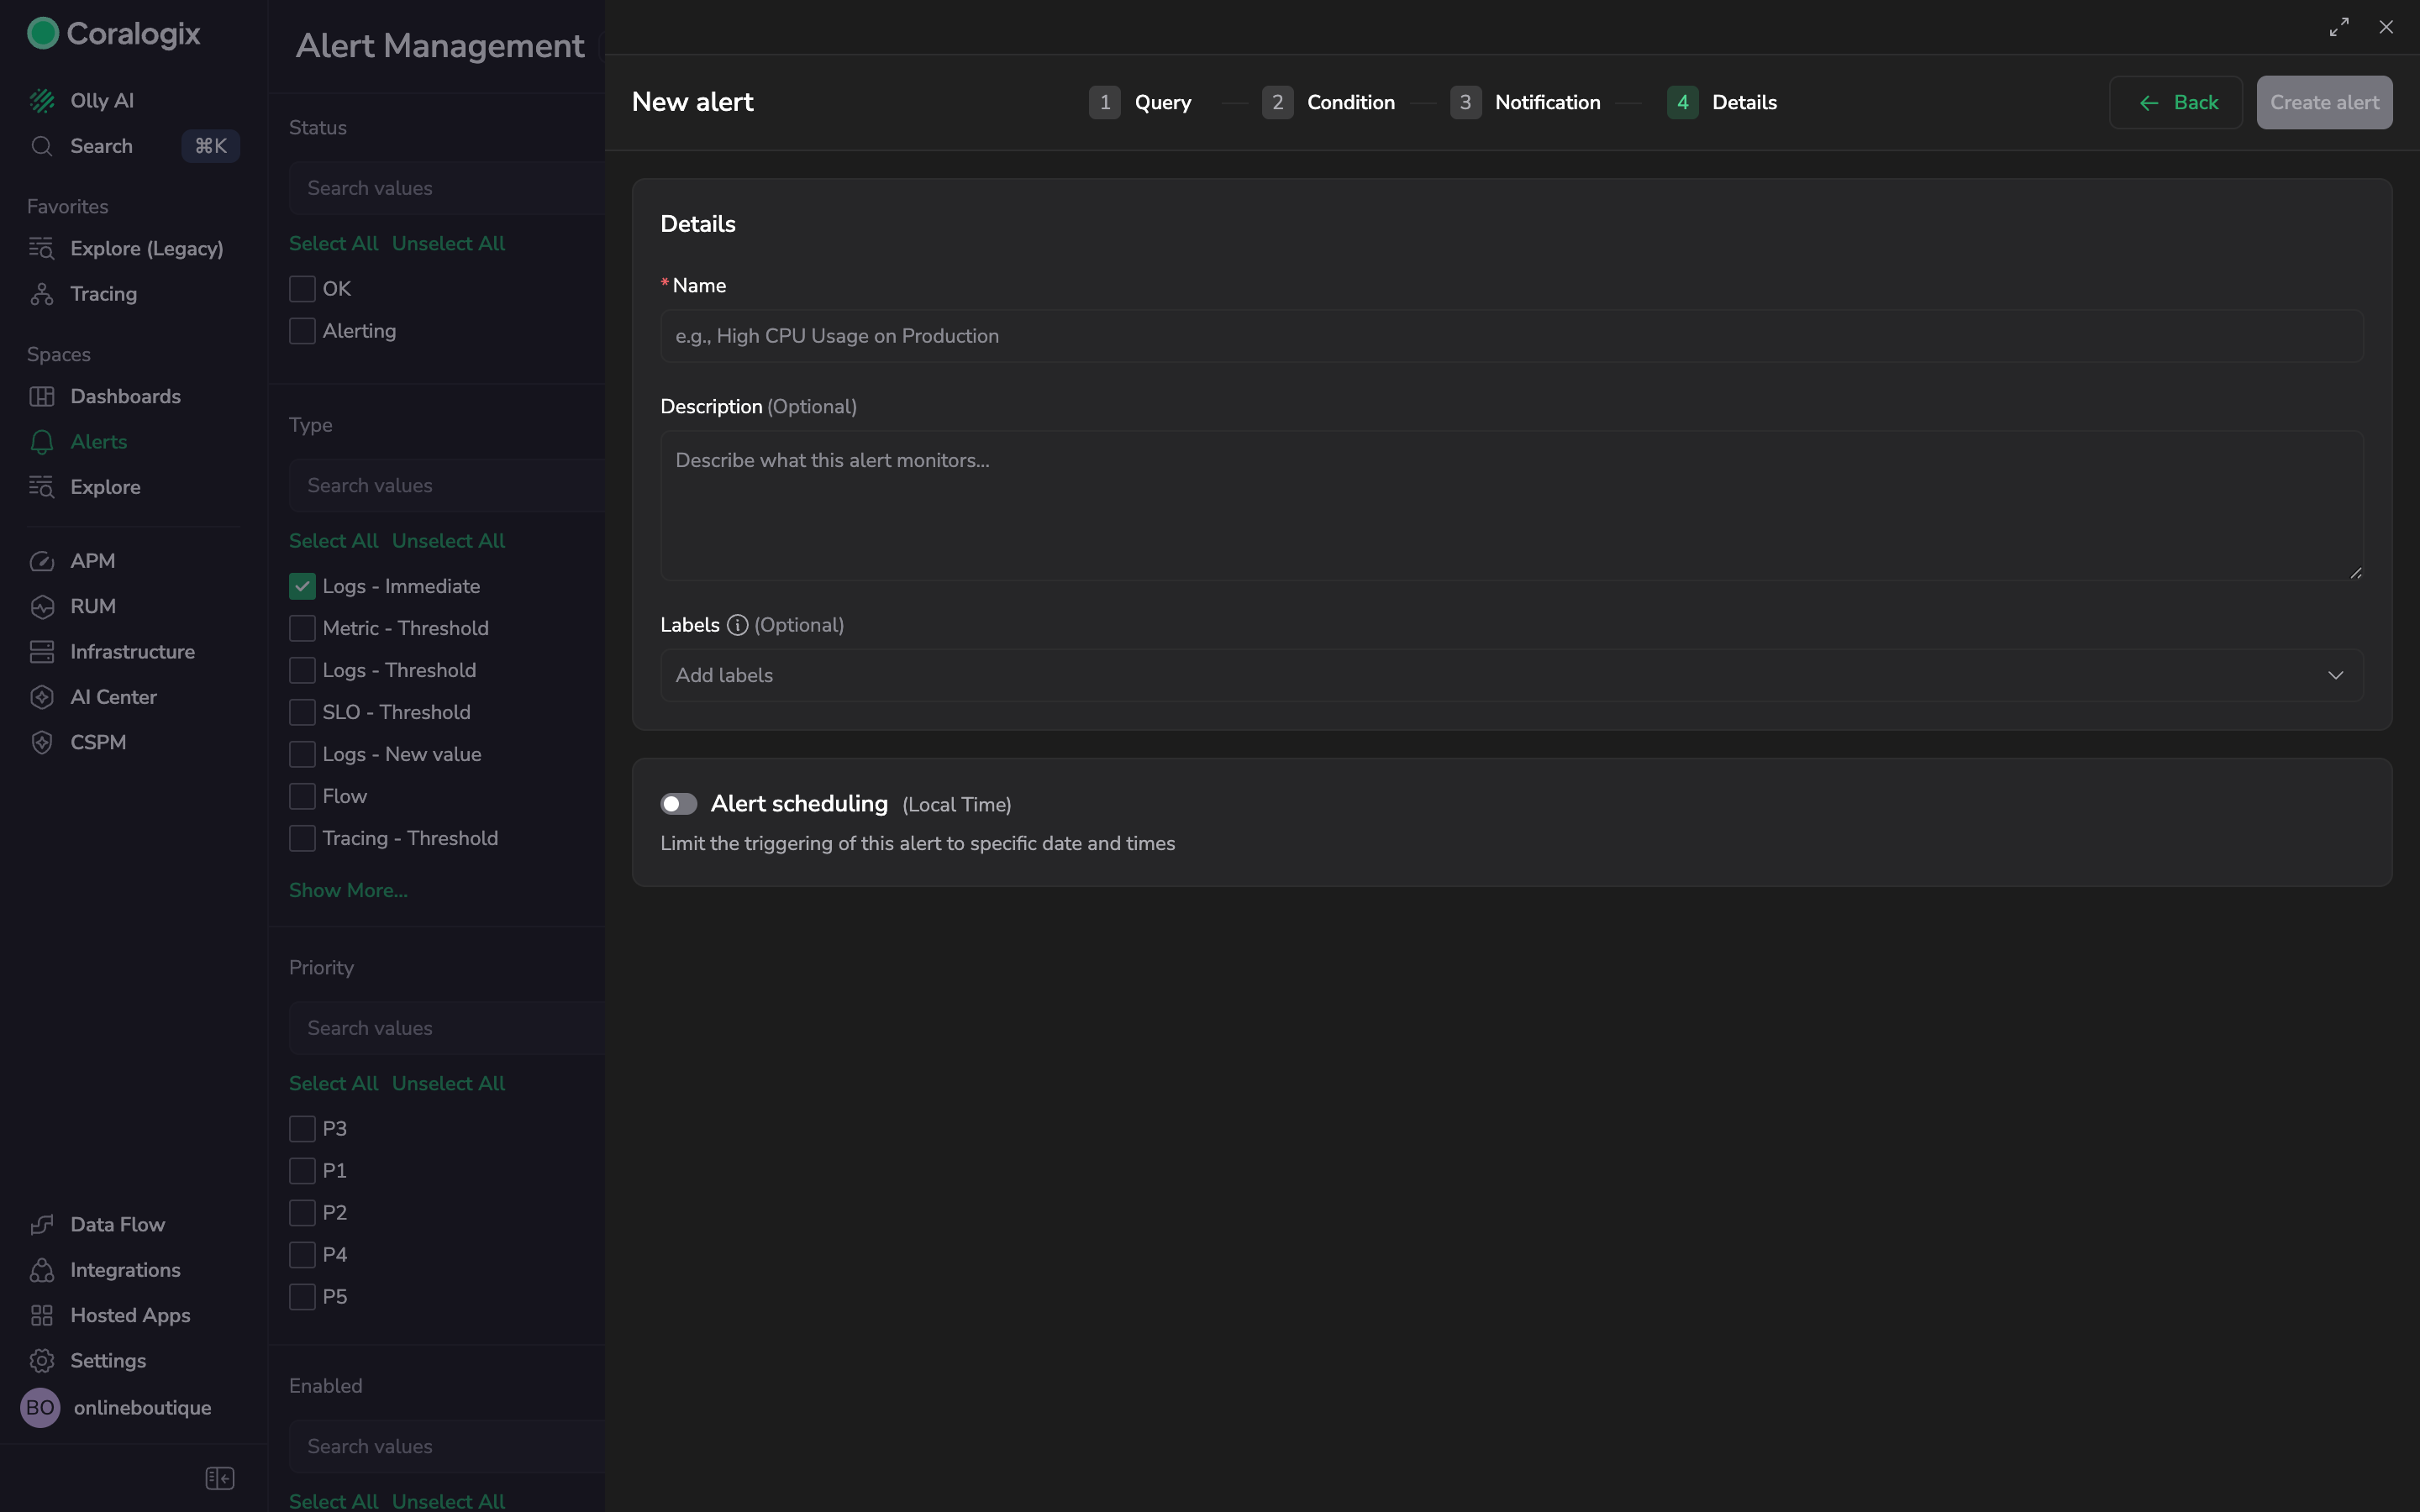Check the P2 priority checkbox
The height and width of the screenshot is (1512, 2420).
[302, 1213]
